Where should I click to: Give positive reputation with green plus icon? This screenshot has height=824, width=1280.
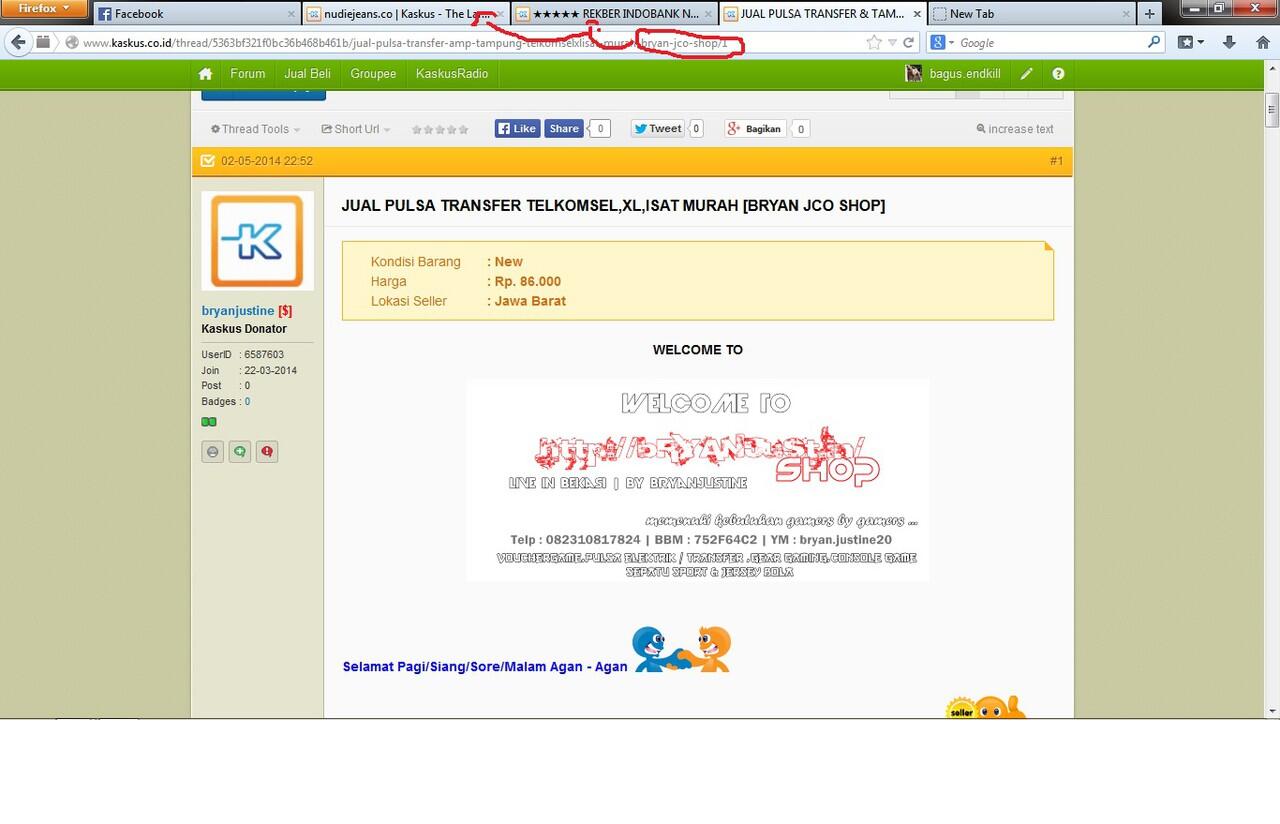[239, 452]
